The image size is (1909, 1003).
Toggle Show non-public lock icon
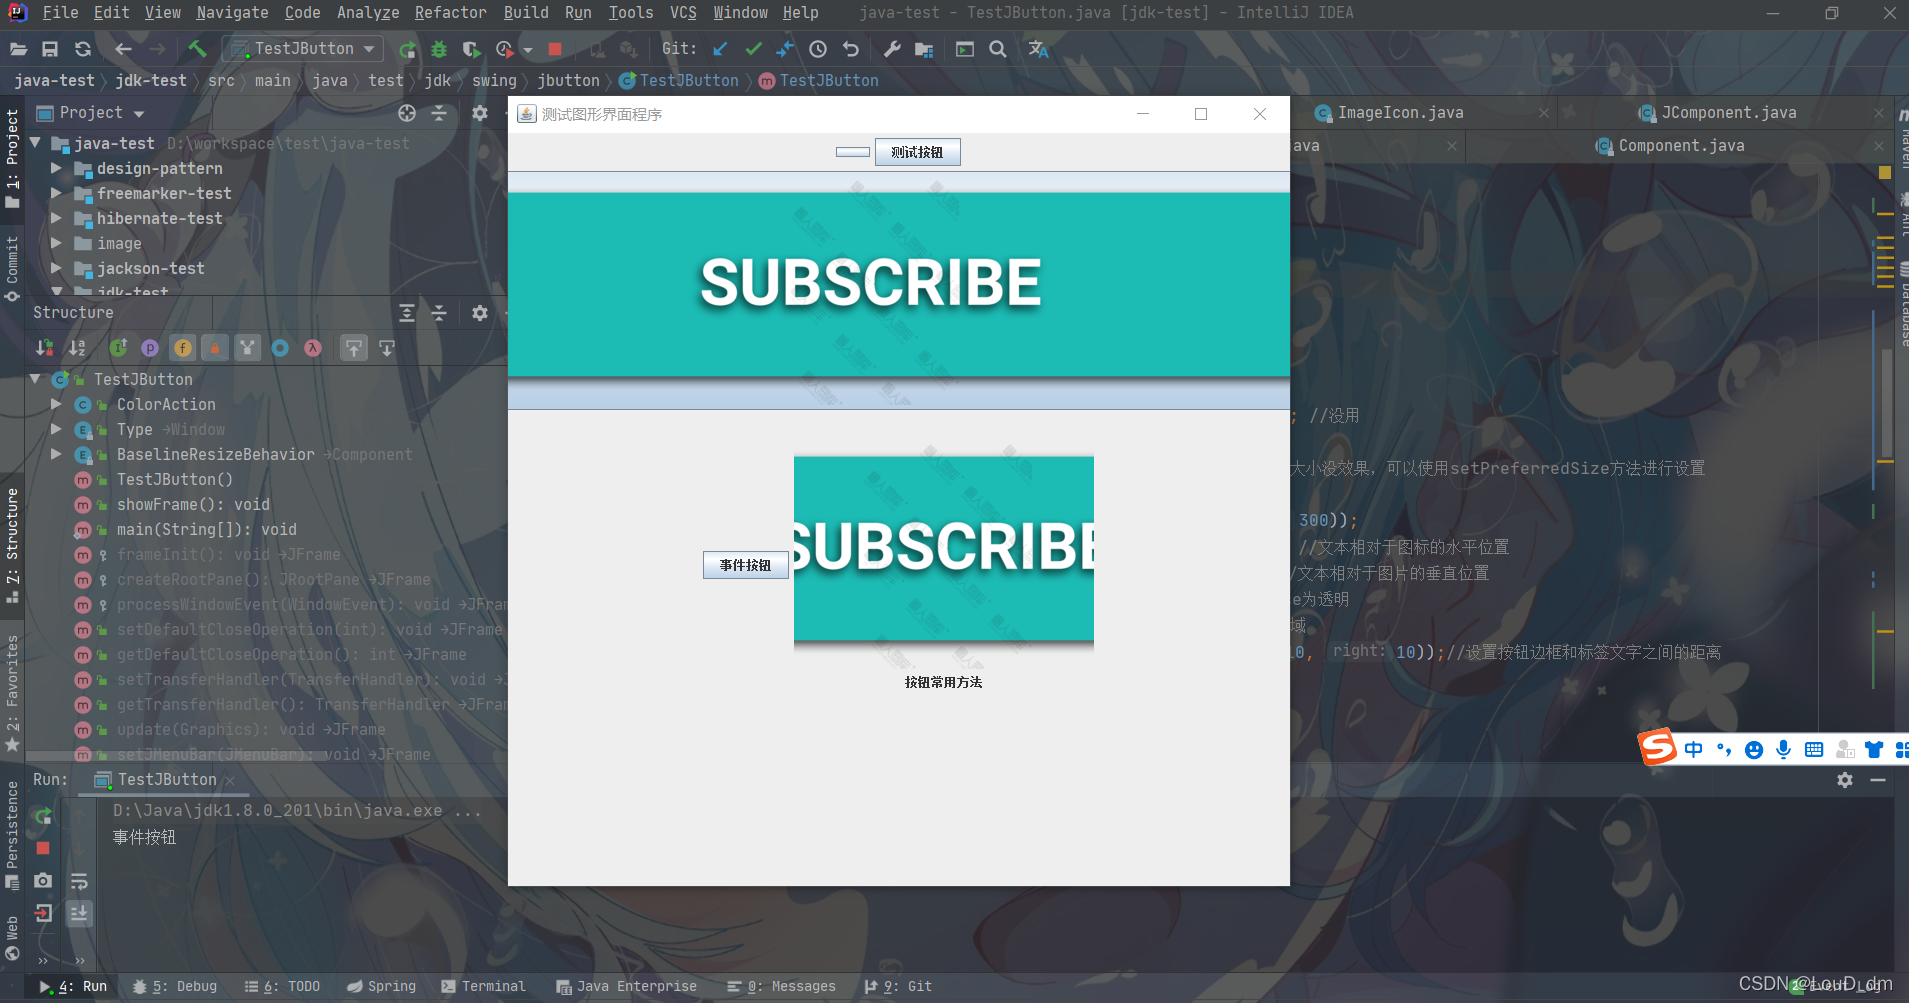coord(214,348)
